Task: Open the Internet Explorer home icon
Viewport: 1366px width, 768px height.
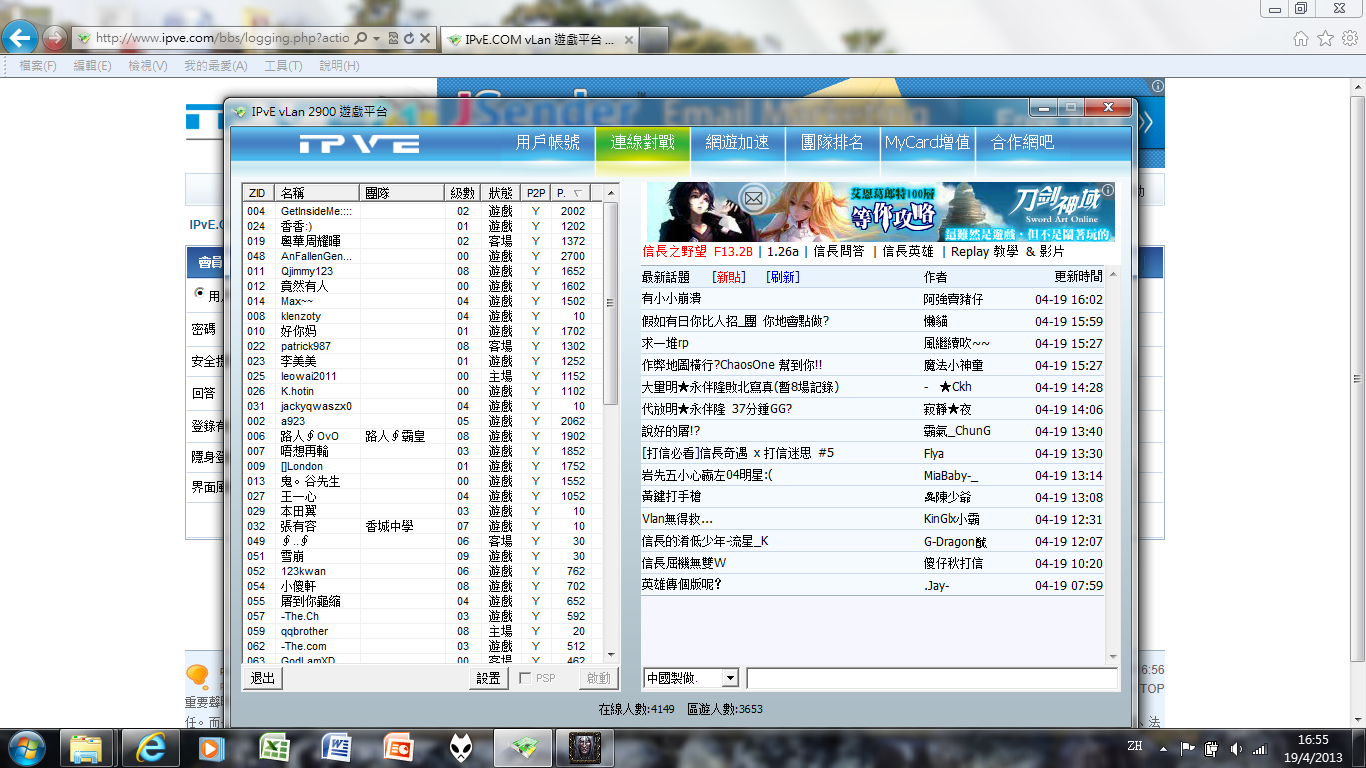Action: [x=1300, y=38]
